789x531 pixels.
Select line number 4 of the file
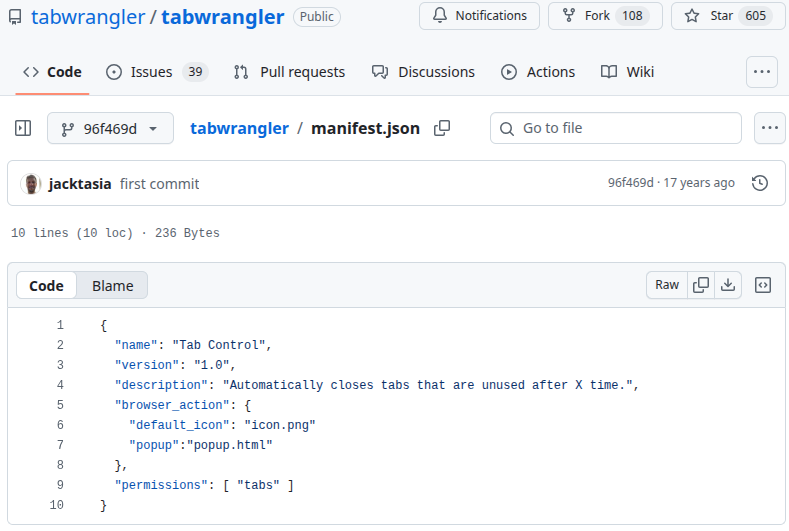tap(60, 385)
